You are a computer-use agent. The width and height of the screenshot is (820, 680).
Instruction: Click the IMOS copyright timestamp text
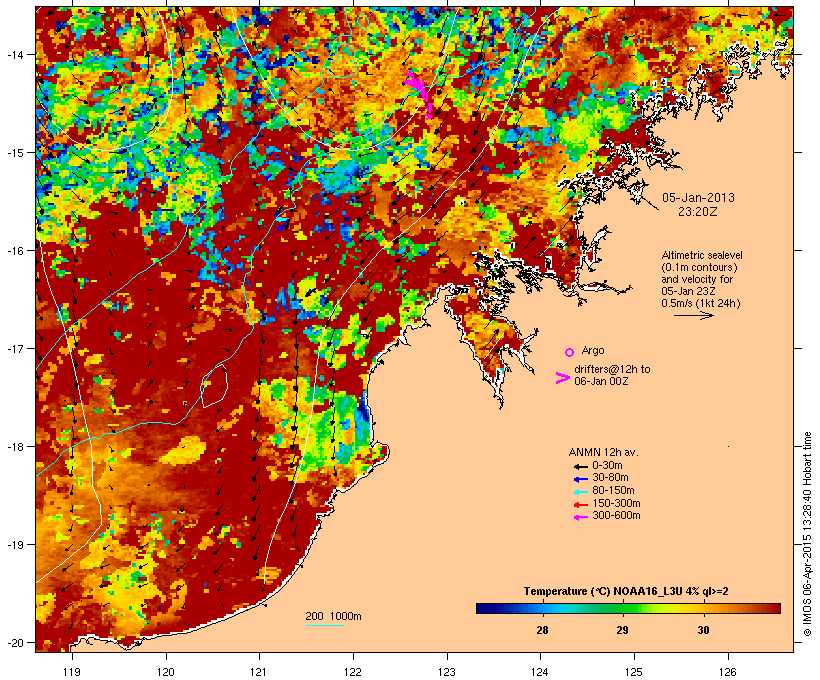click(x=808, y=534)
